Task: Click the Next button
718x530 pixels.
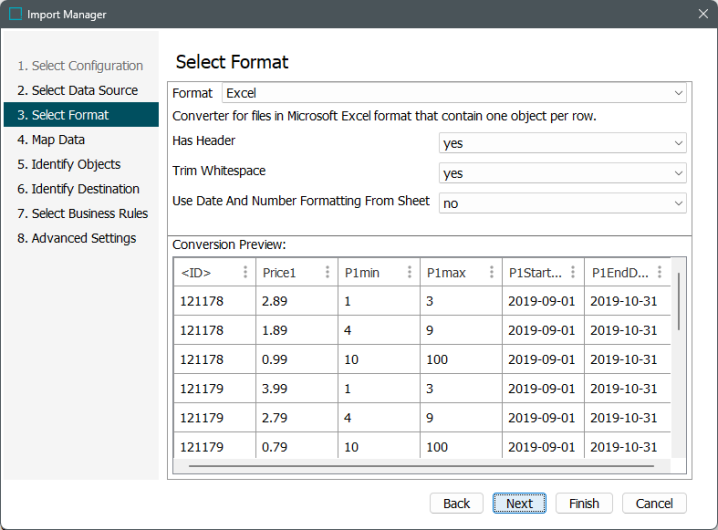Action: pos(519,503)
